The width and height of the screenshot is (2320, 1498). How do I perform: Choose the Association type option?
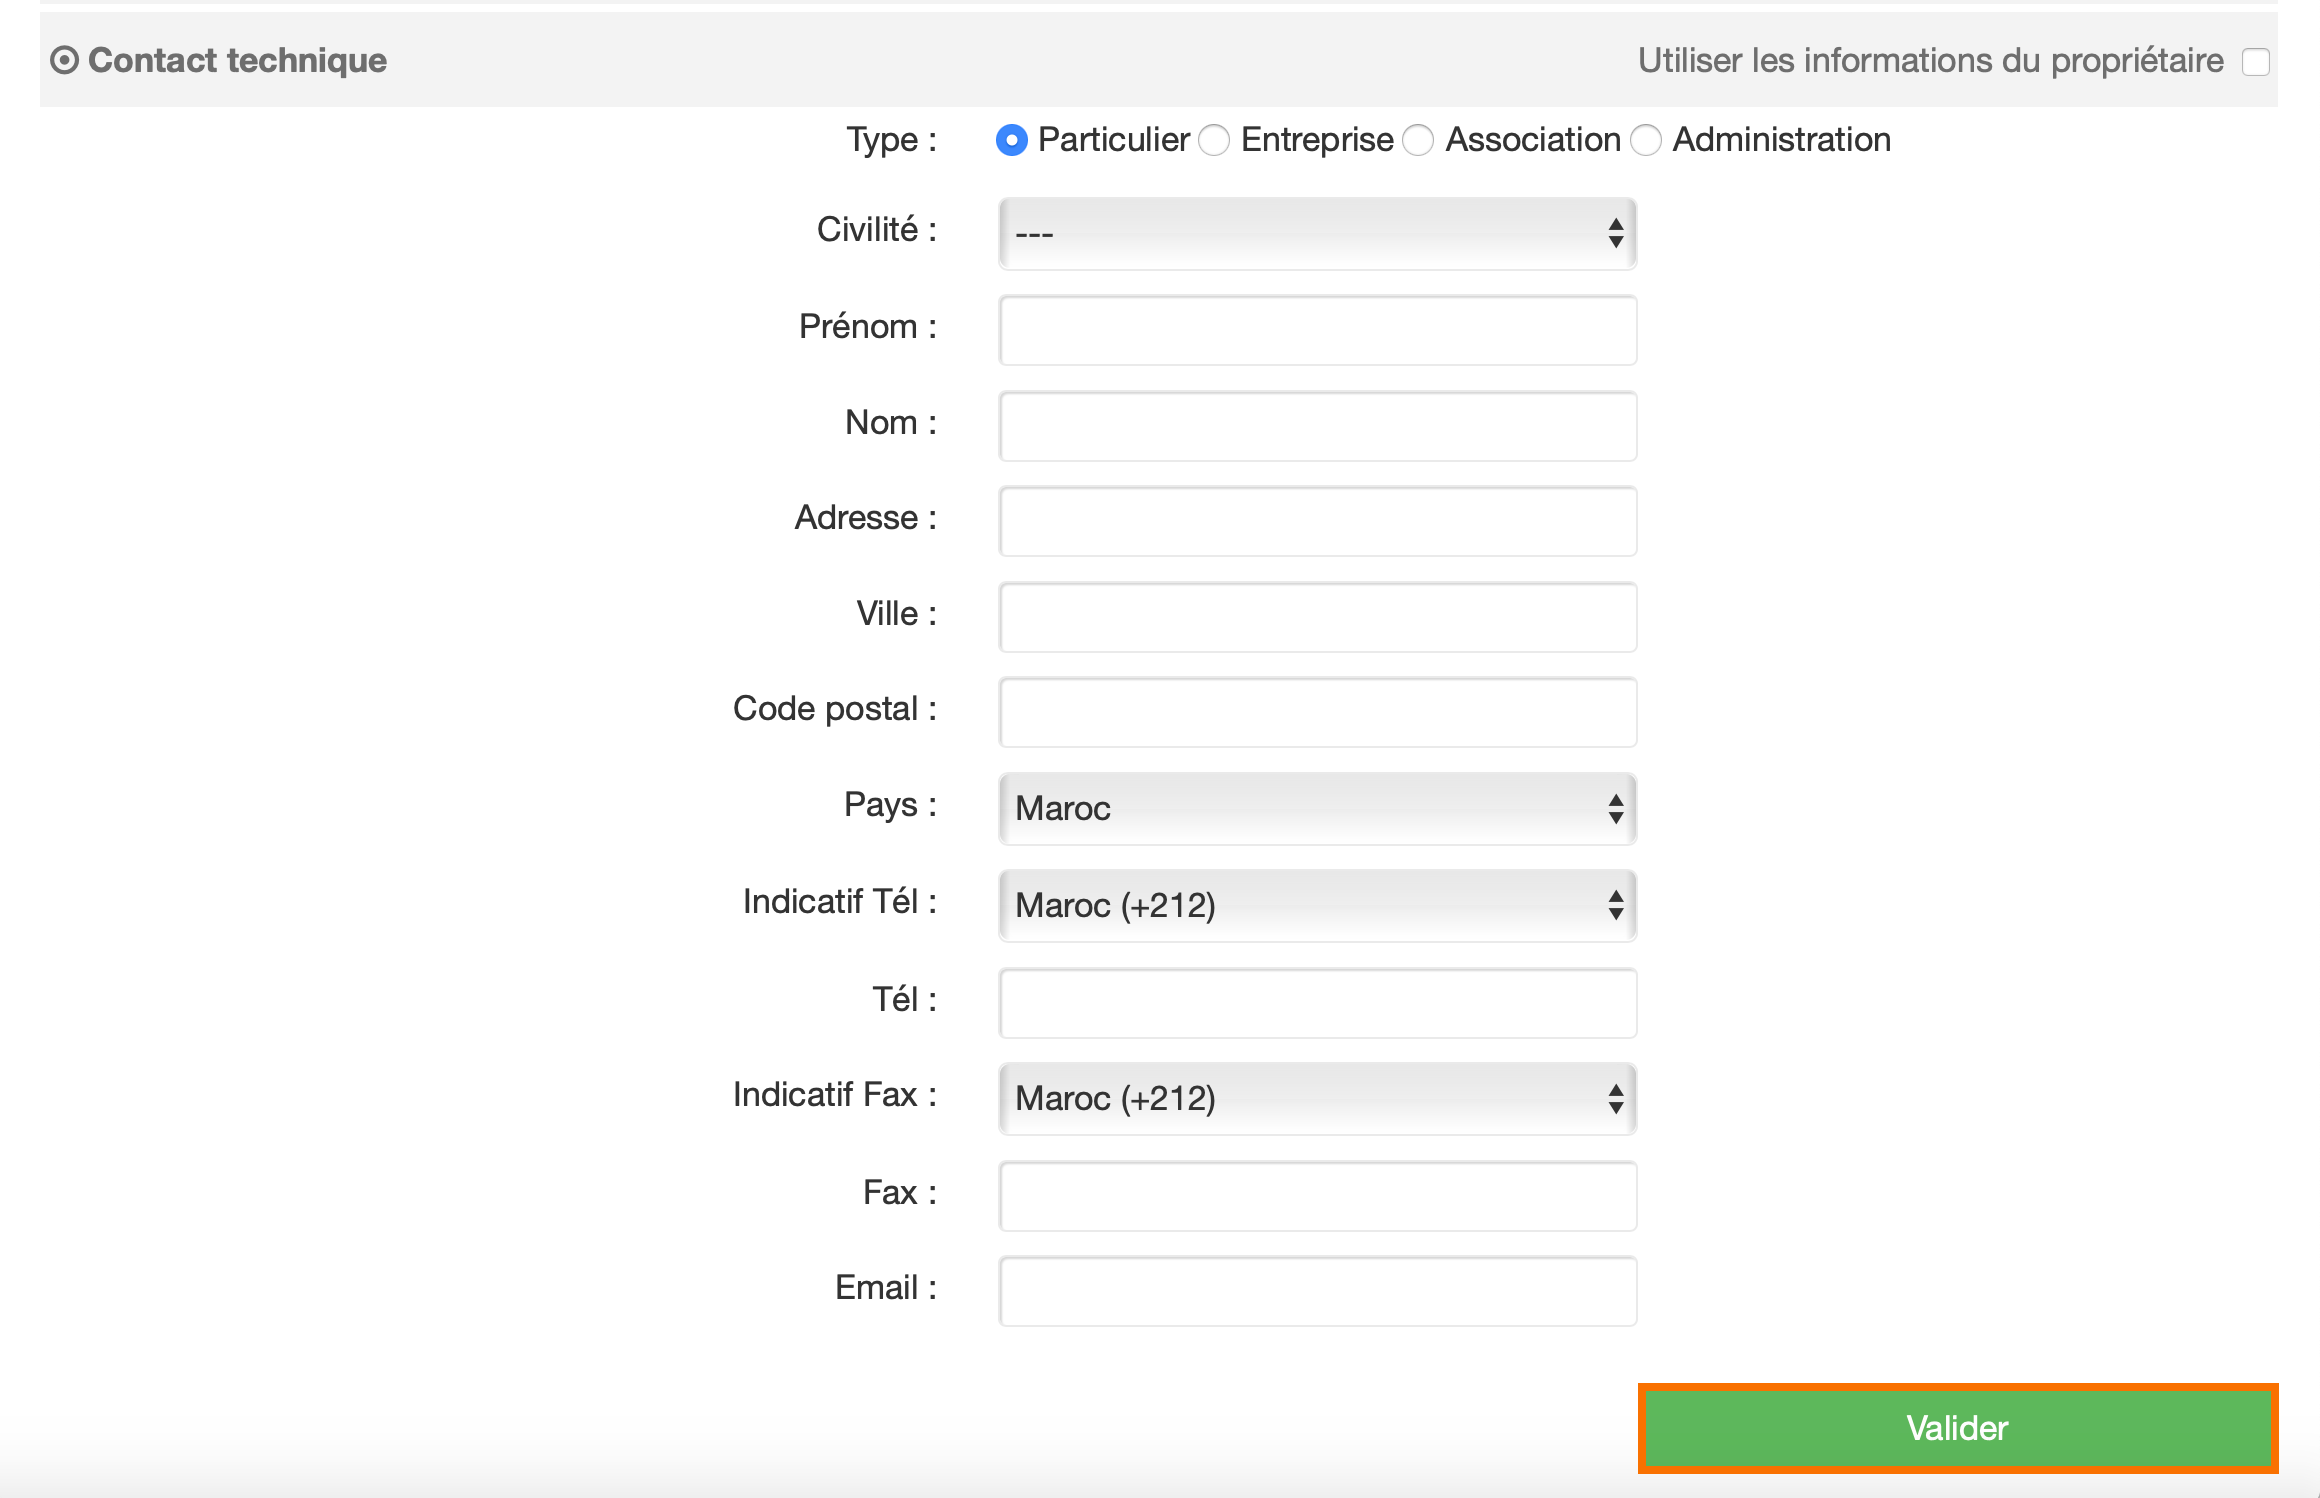click(1418, 140)
